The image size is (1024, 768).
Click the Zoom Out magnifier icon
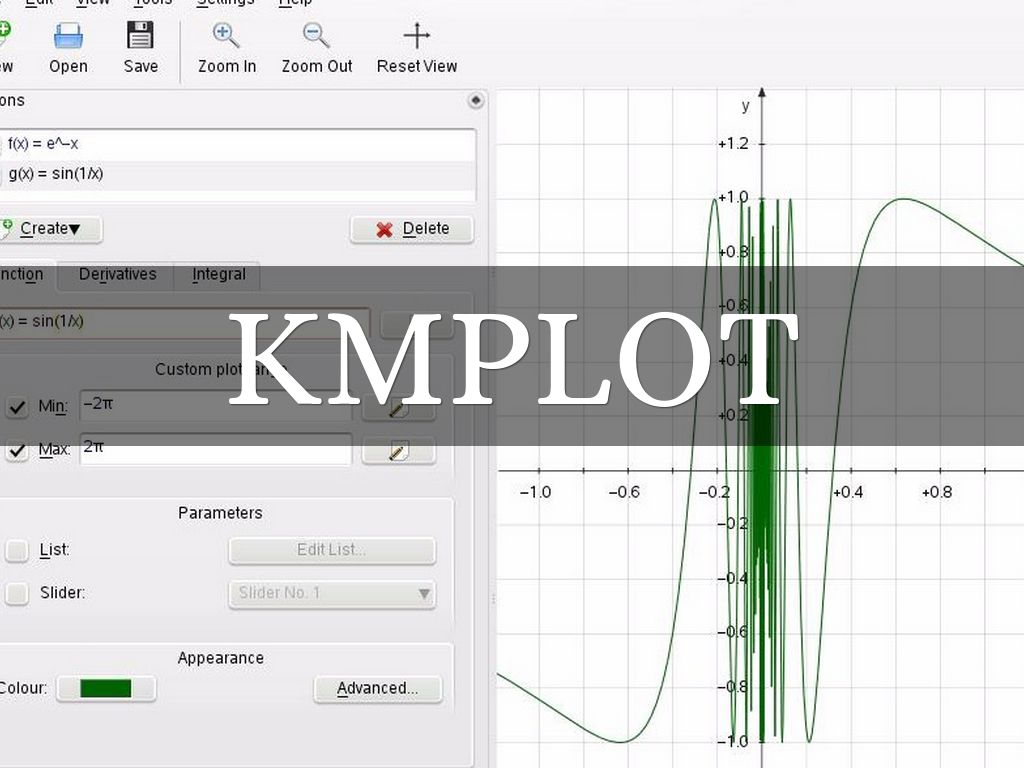(x=316, y=37)
